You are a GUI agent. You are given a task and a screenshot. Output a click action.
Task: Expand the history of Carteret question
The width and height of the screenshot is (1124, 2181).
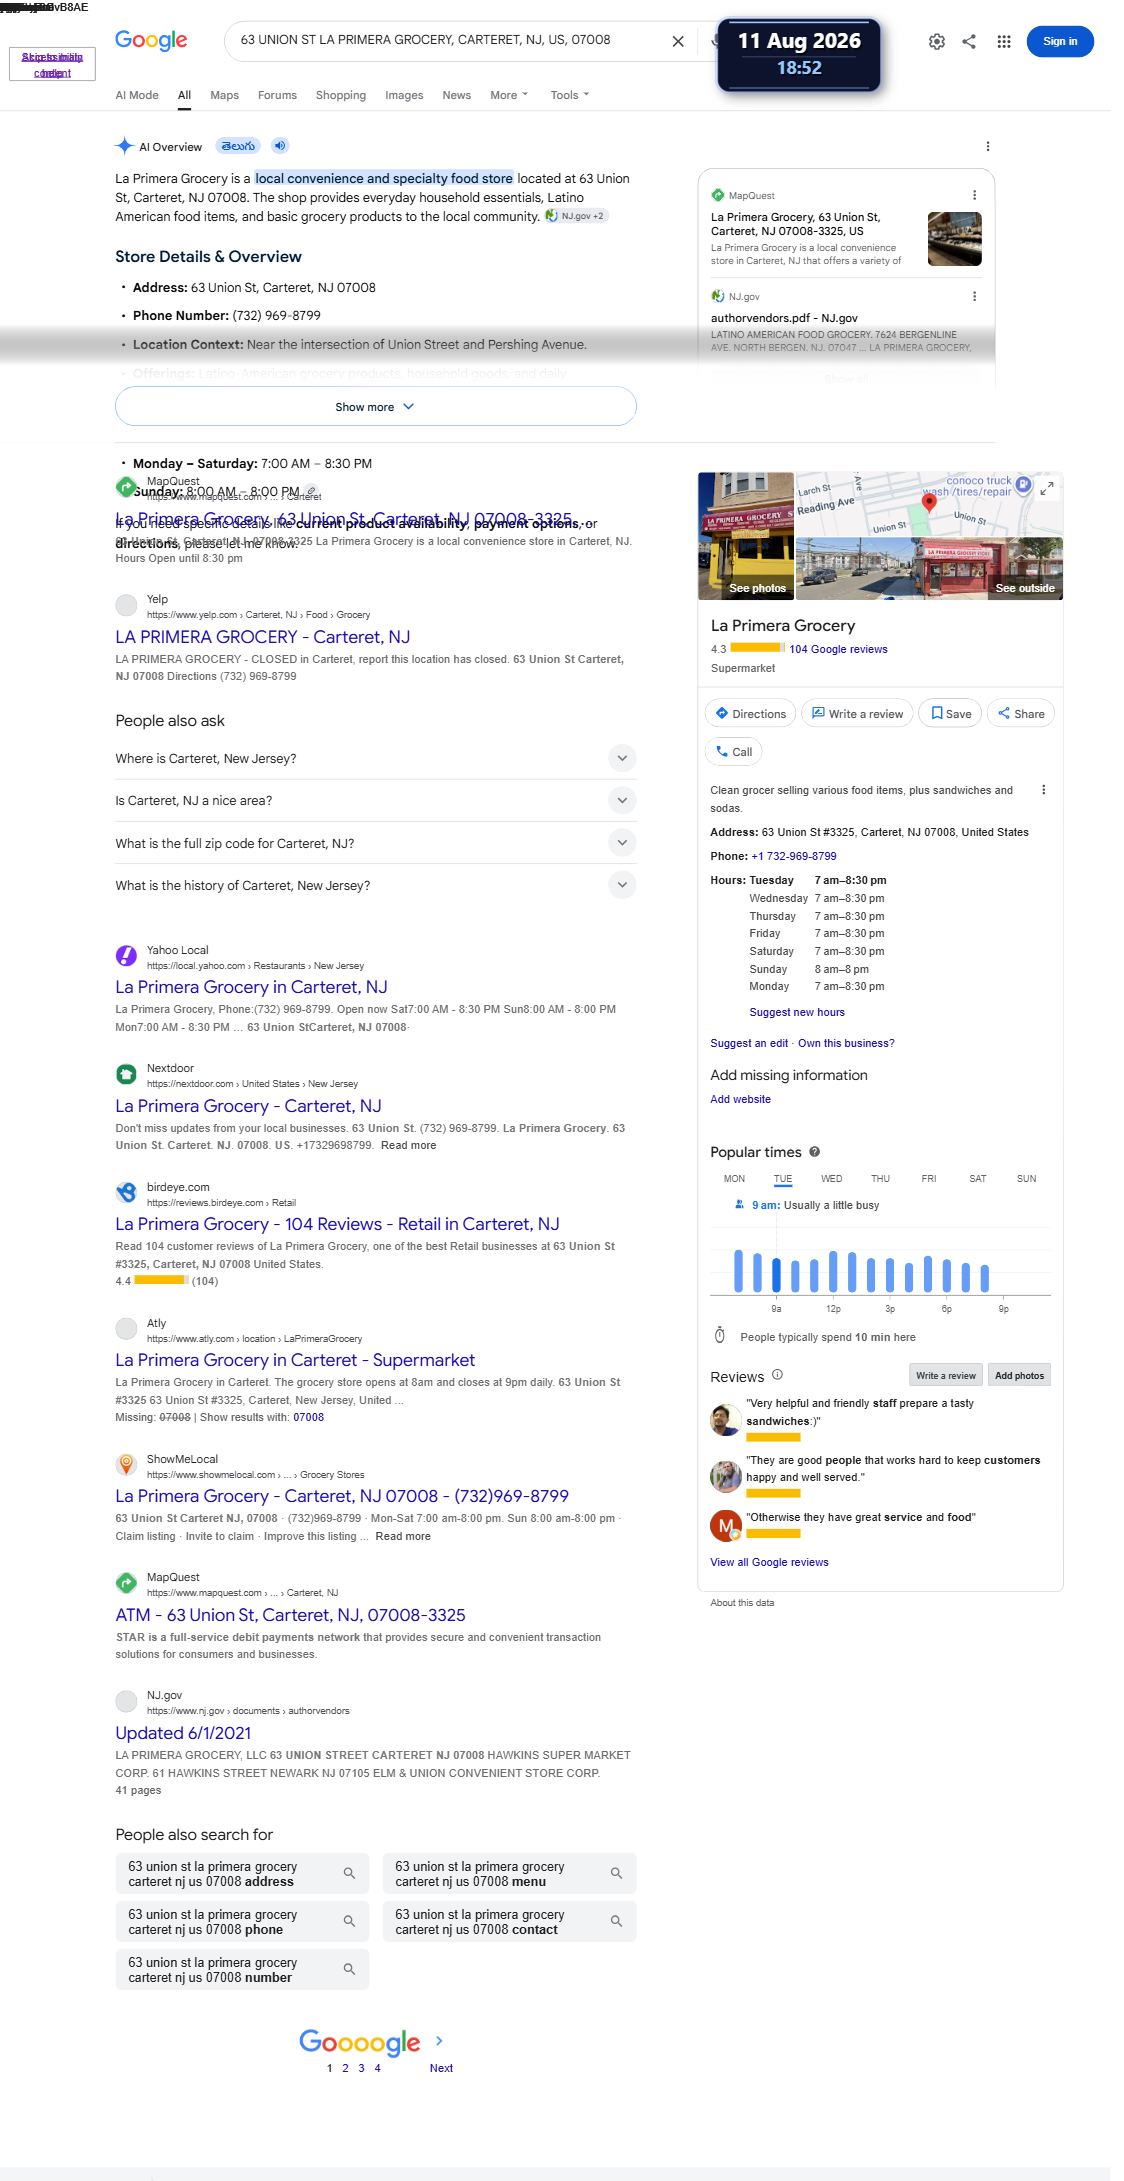tap(375, 885)
